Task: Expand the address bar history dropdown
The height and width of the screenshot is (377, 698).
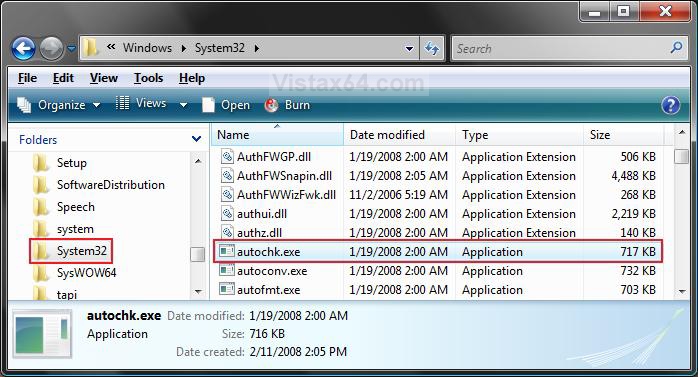Action: (x=409, y=48)
